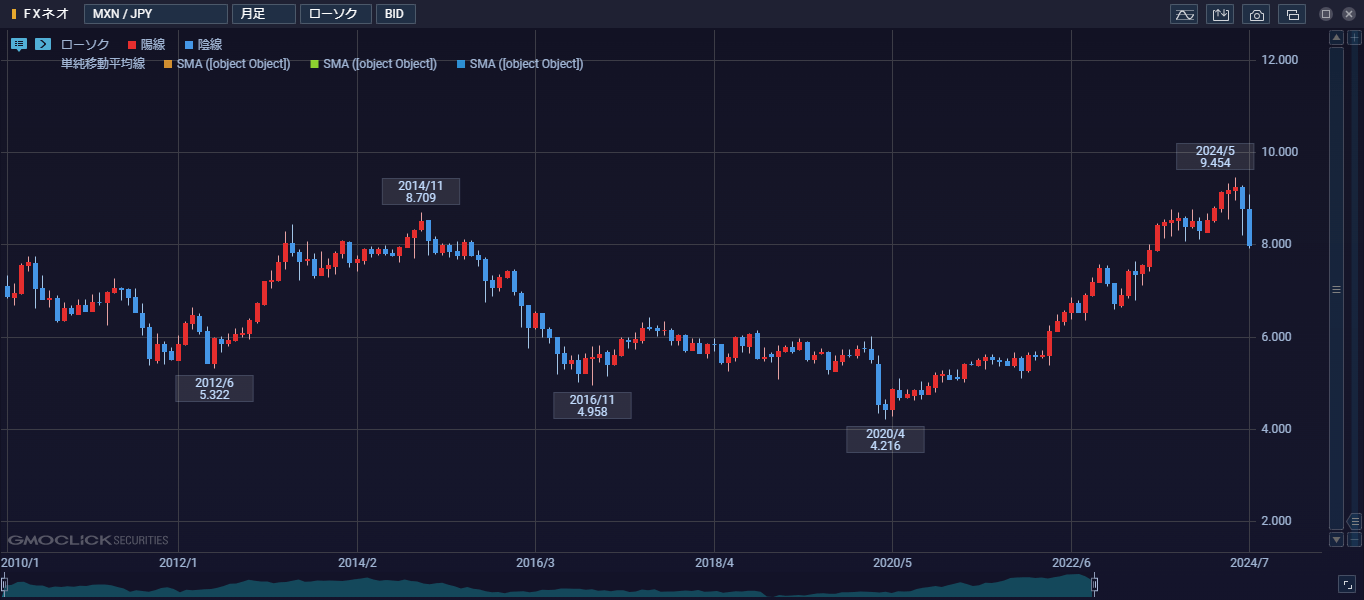Collapse legend with the arrow chevron icon
Image resolution: width=1364 pixels, height=600 pixels.
click(x=43, y=44)
